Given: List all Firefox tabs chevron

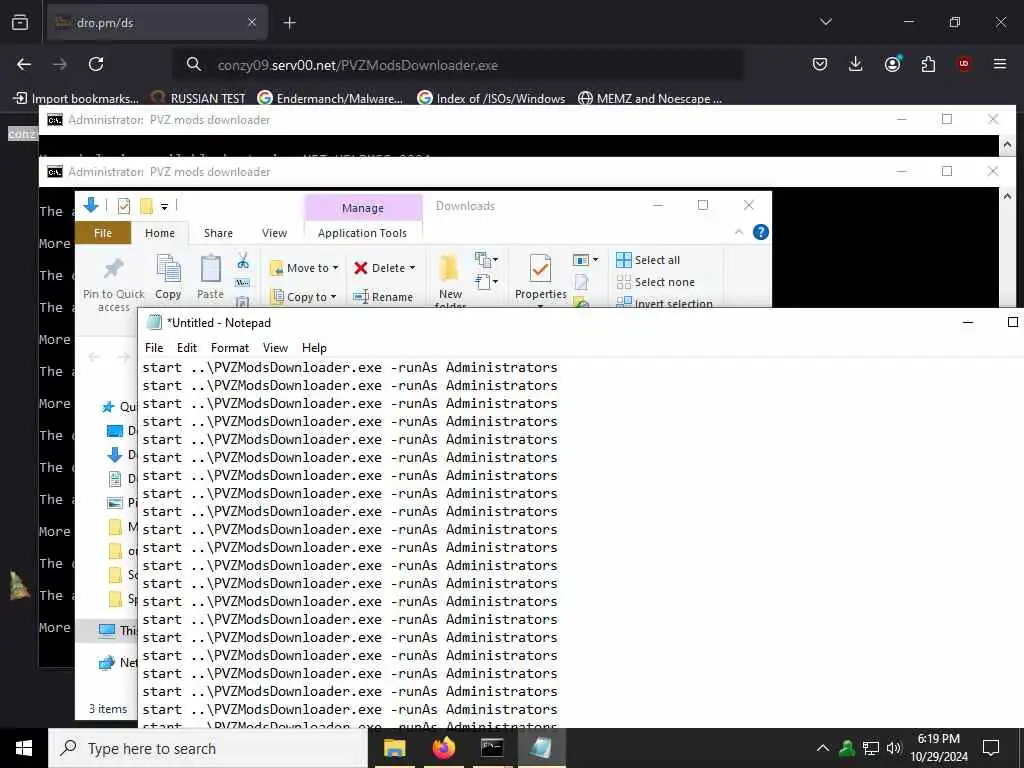Looking at the screenshot, I should pos(826,22).
